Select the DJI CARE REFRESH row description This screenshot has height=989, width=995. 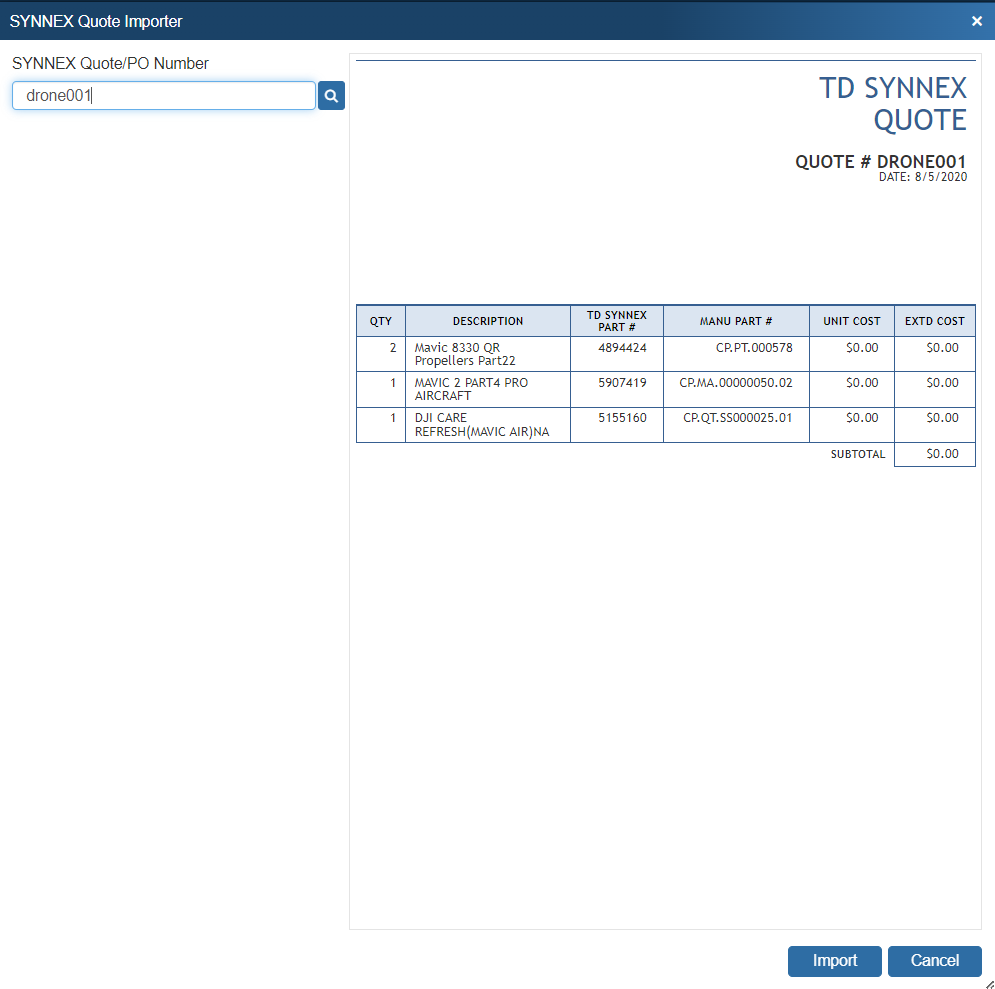(x=481, y=424)
